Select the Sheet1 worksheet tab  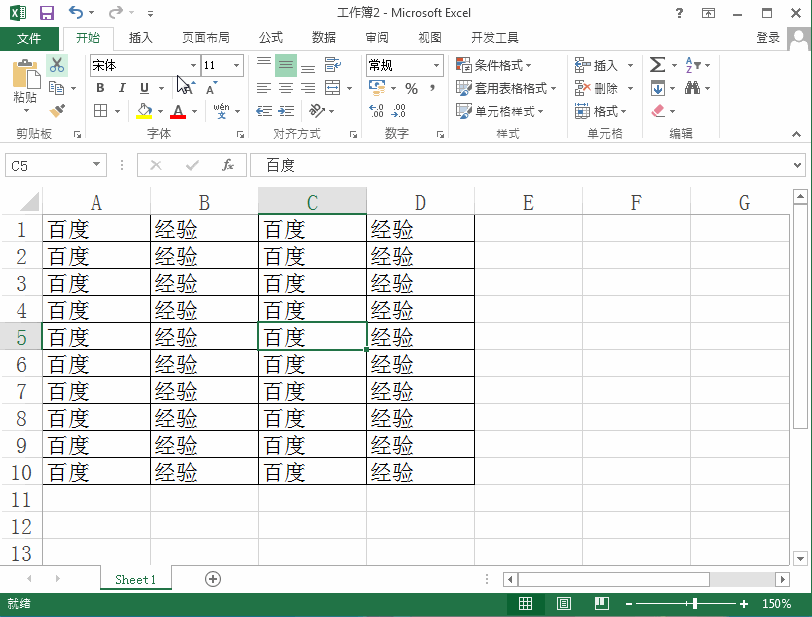pyautogui.click(x=136, y=579)
